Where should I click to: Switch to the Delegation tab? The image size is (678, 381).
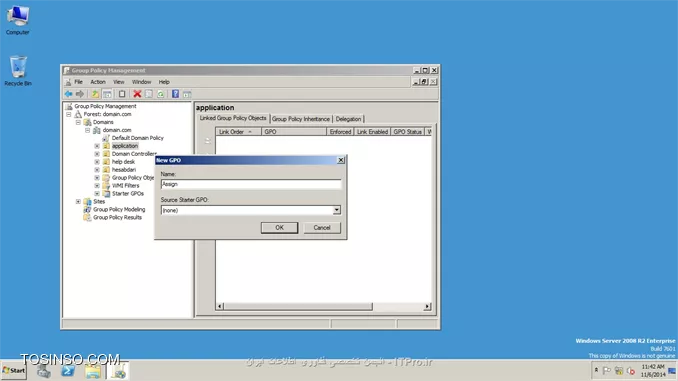point(348,119)
